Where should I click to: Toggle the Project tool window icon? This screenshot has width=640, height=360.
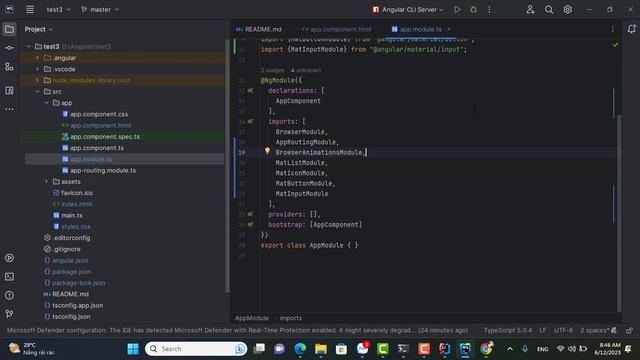9,29
